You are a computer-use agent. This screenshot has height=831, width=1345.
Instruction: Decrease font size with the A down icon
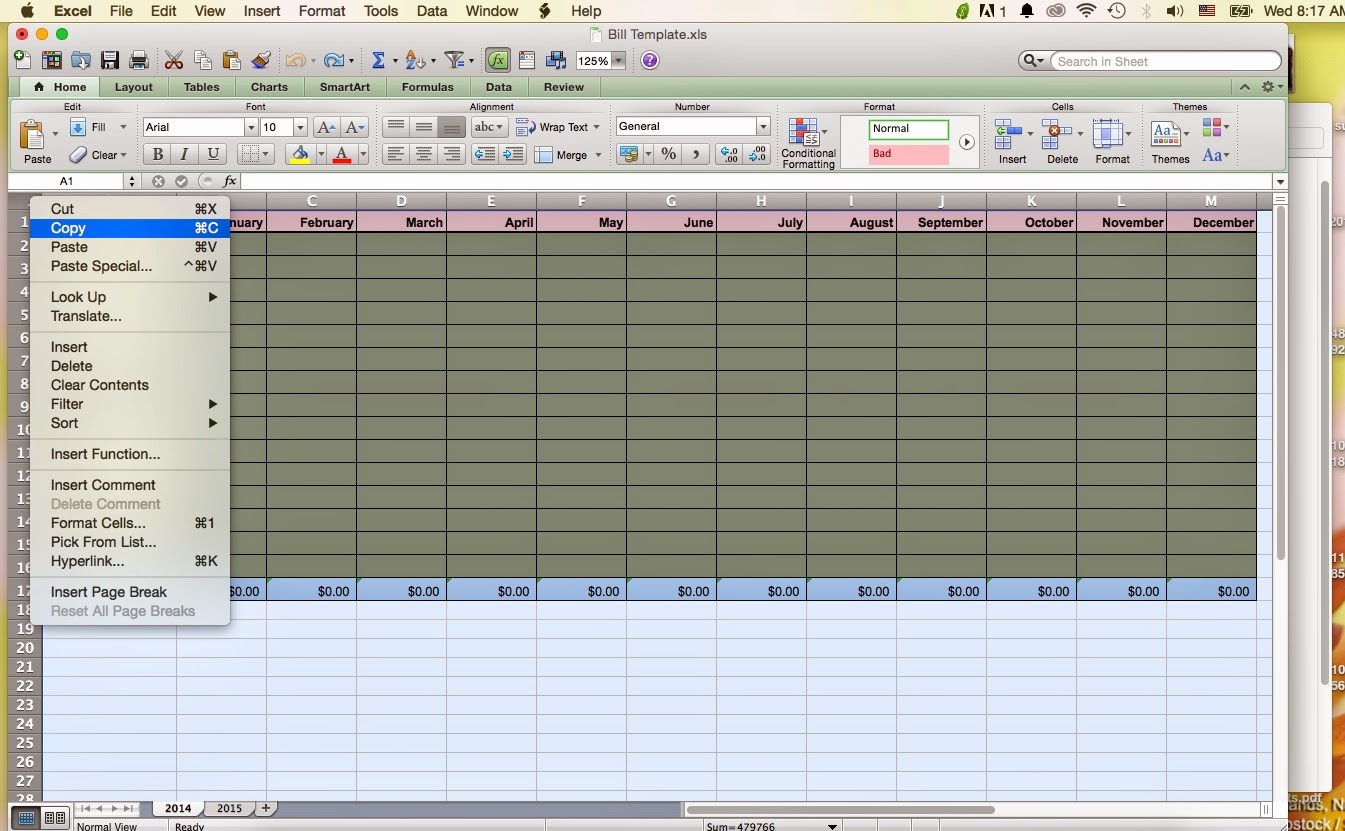(355, 127)
